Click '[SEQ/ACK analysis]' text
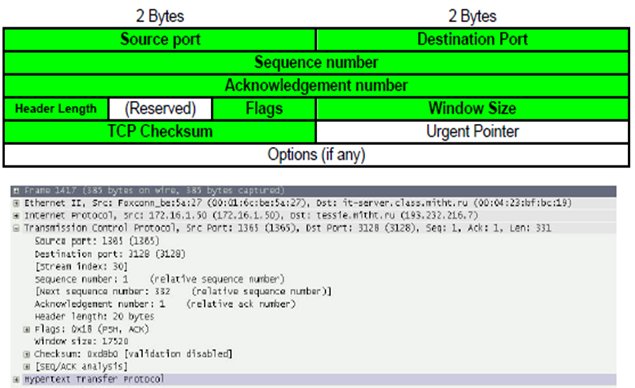 coord(81,367)
